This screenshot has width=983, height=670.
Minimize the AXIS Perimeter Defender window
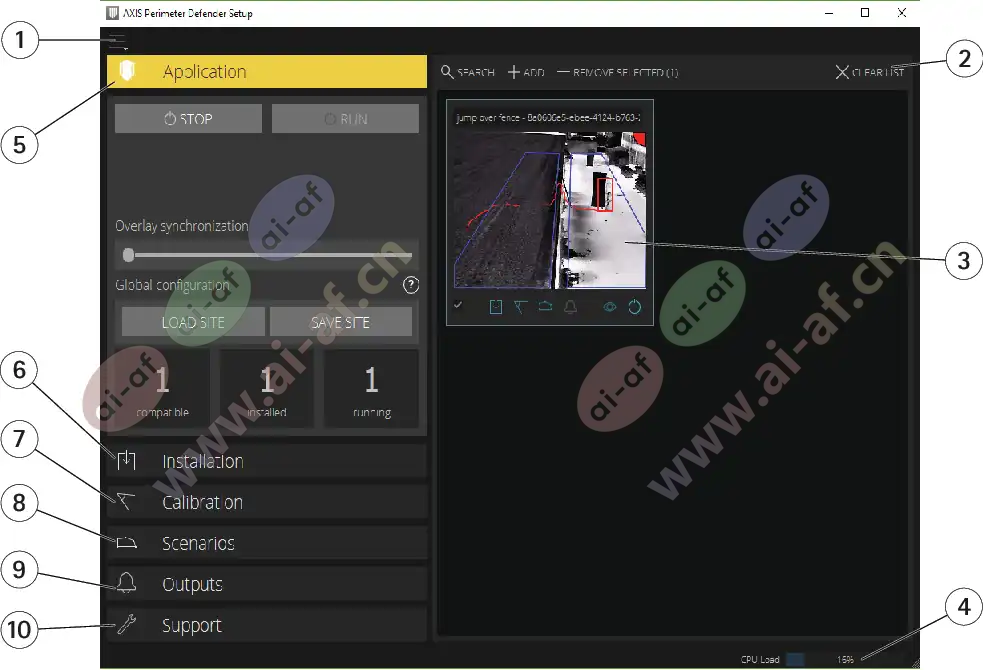829,13
